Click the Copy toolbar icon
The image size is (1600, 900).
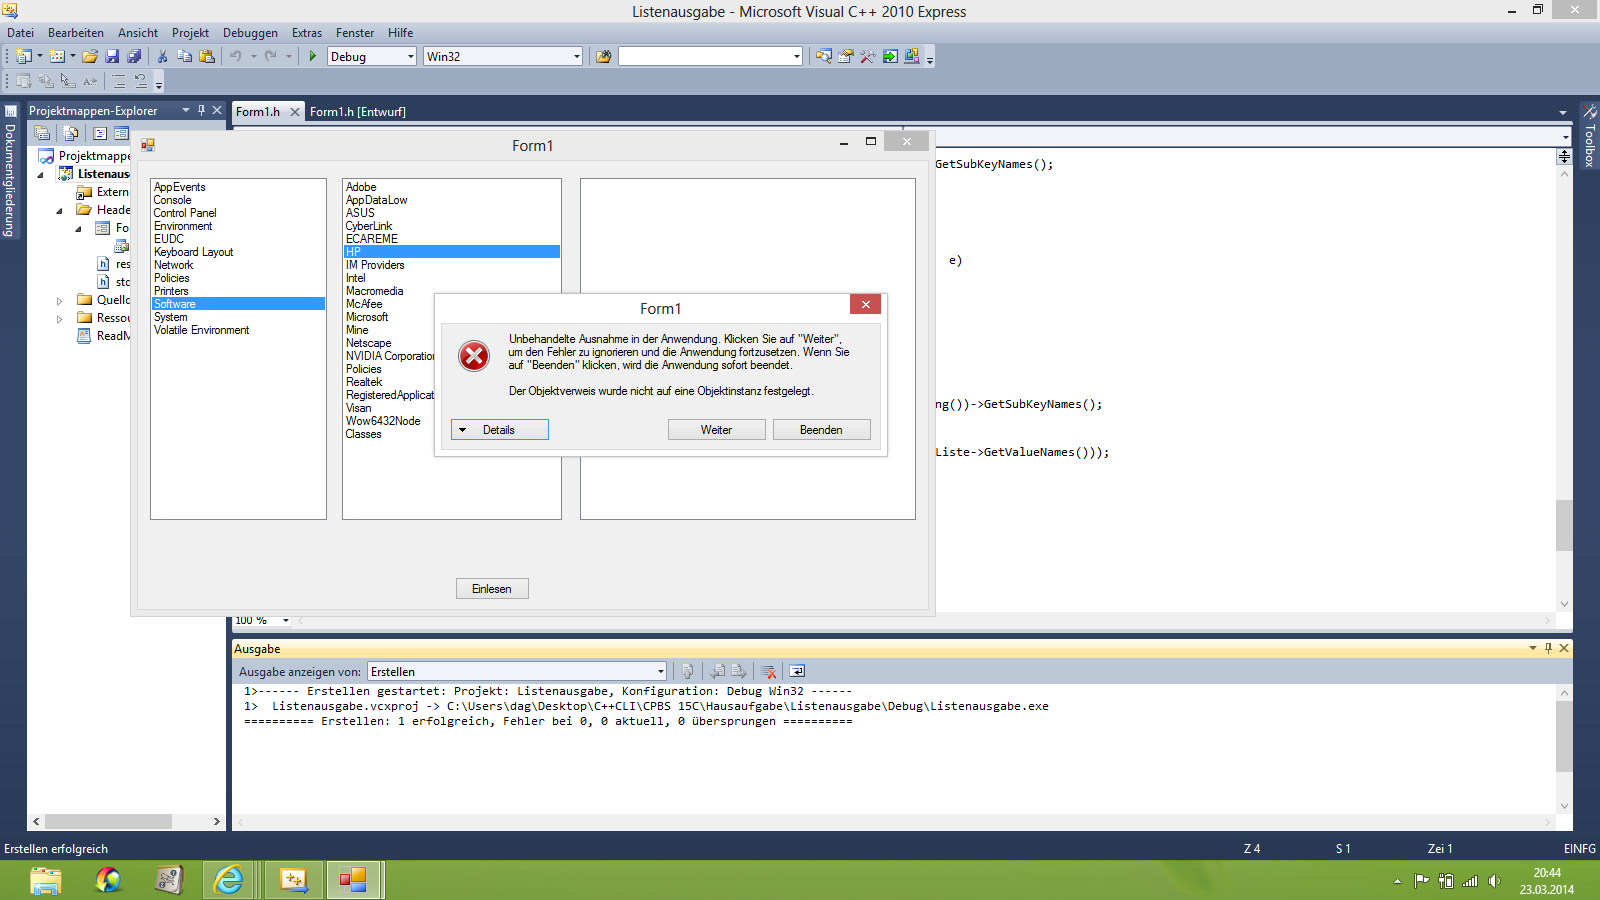pyautogui.click(x=185, y=56)
